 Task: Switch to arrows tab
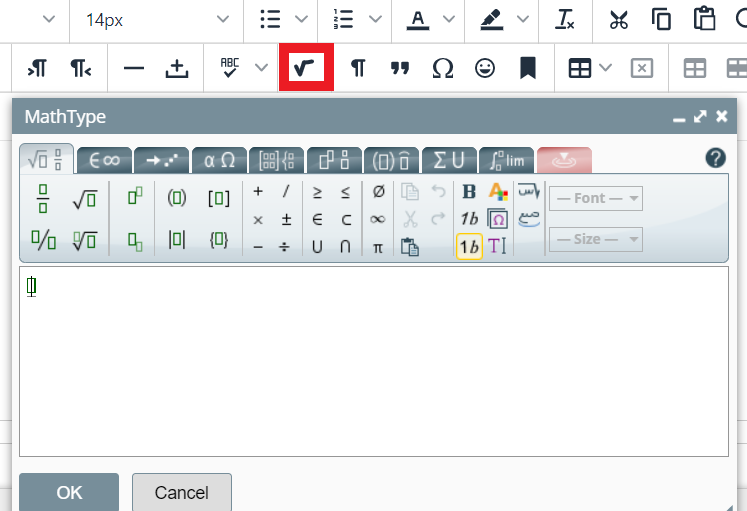coord(162,160)
